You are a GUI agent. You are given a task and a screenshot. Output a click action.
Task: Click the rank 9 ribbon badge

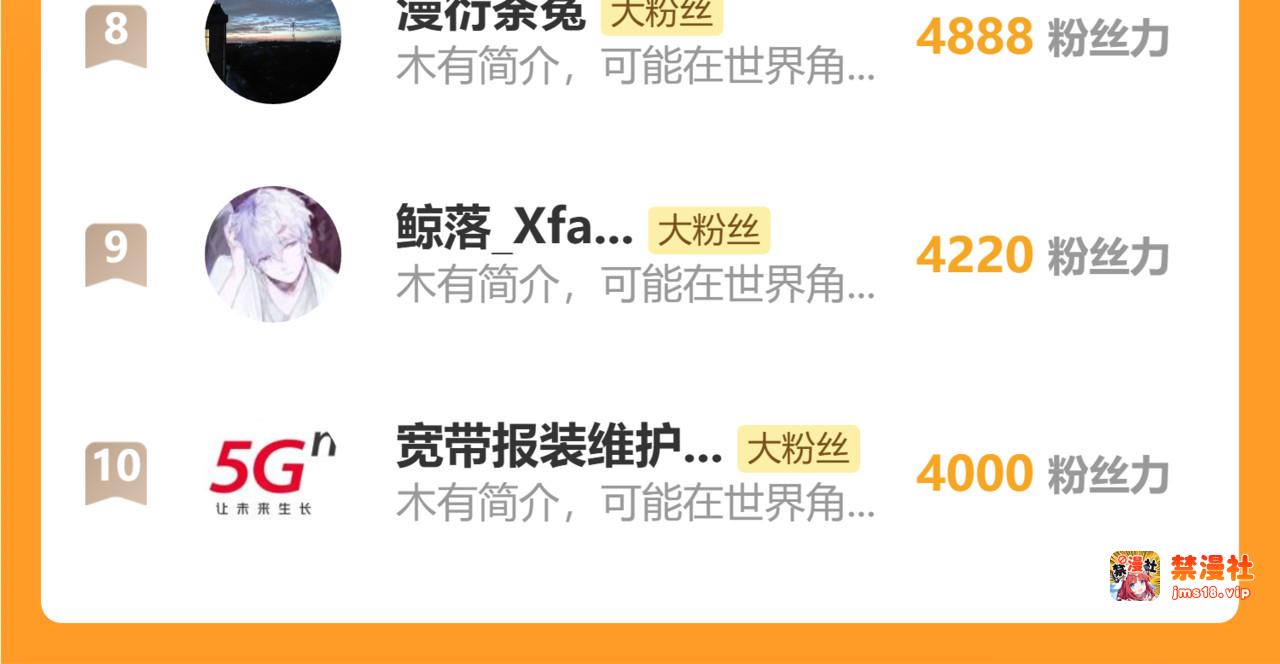click(116, 254)
